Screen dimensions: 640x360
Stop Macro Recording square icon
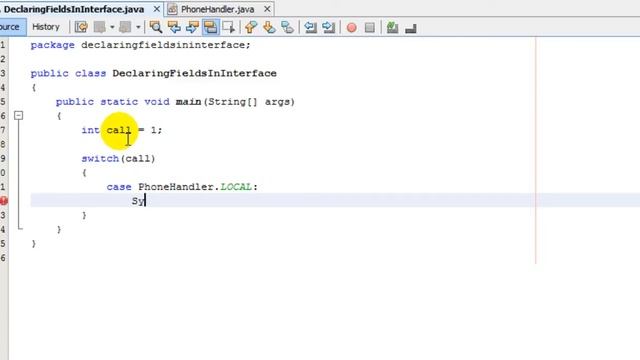pyautogui.click(x=369, y=28)
